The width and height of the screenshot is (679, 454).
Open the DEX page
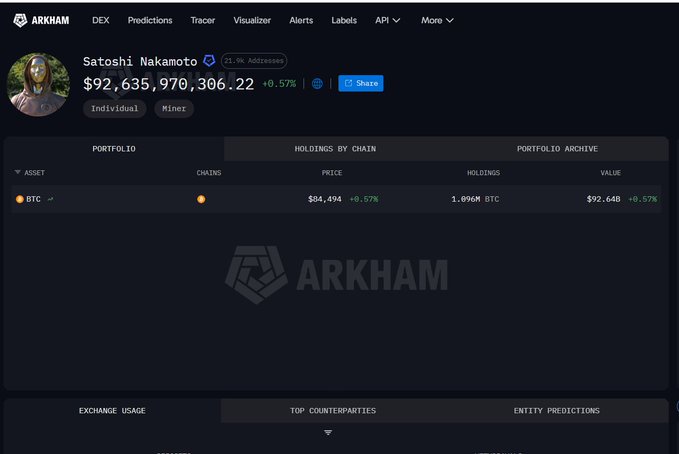click(100, 20)
